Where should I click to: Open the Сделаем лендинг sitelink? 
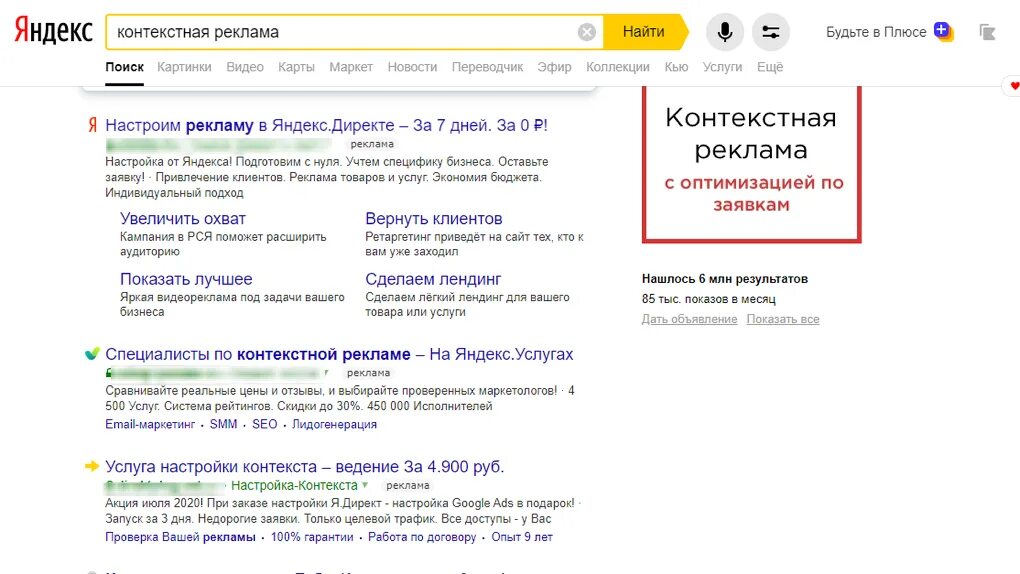(433, 279)
